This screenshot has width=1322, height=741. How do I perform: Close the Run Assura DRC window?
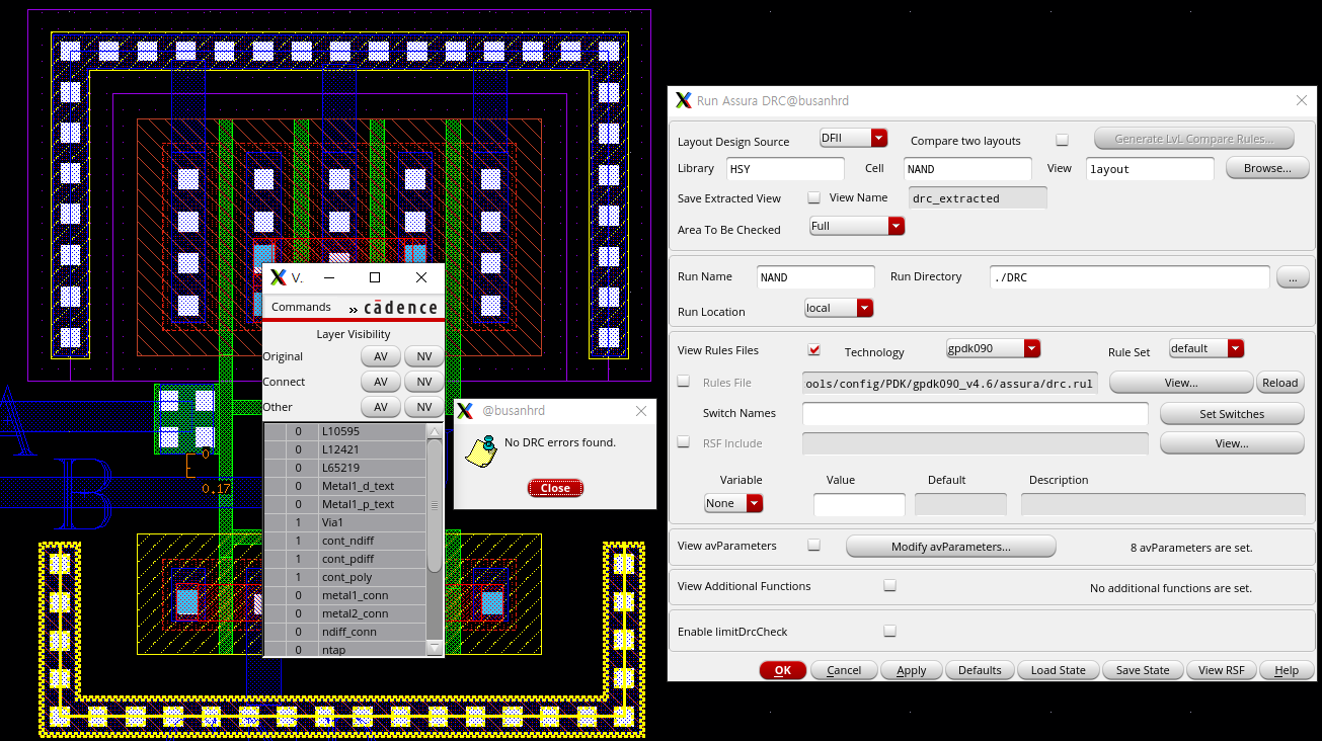coord(1301,100)
